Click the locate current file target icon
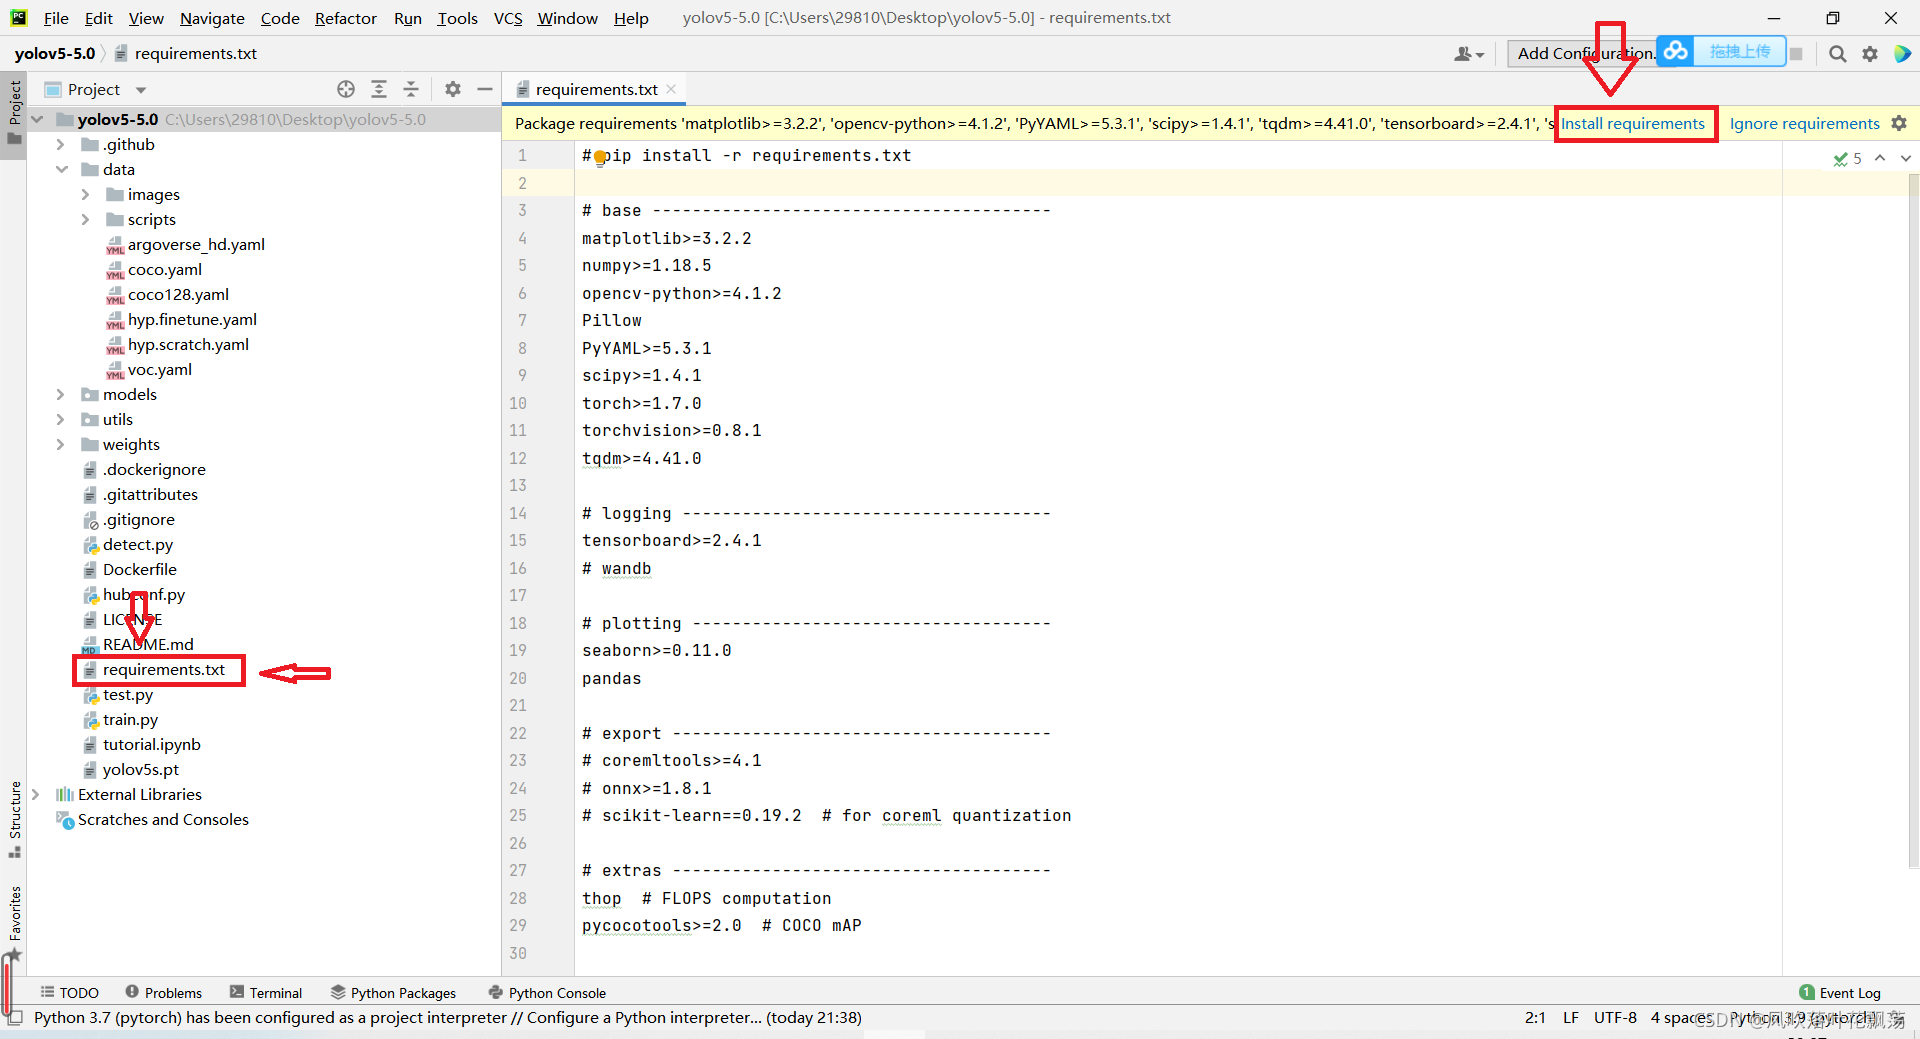Viewport: 1920px width, 1039px height. [x=346, y=89]
